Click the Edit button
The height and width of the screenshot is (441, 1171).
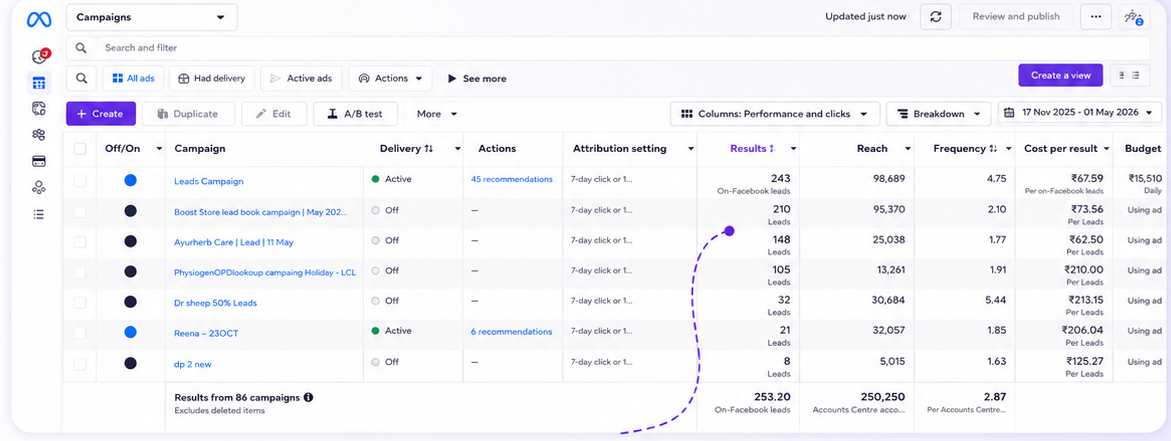click(x=273, y=113)
